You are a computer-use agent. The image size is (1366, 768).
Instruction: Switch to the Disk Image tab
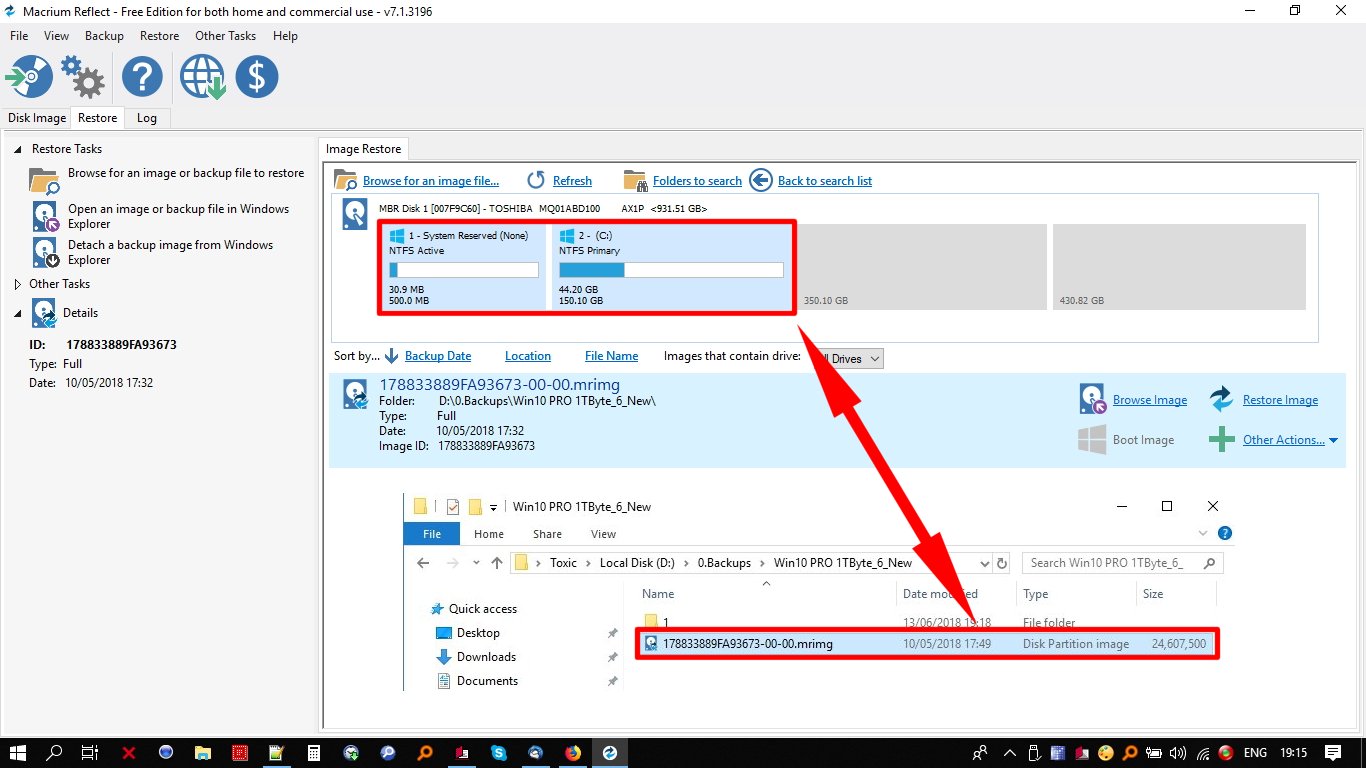(x=37, y=118)
